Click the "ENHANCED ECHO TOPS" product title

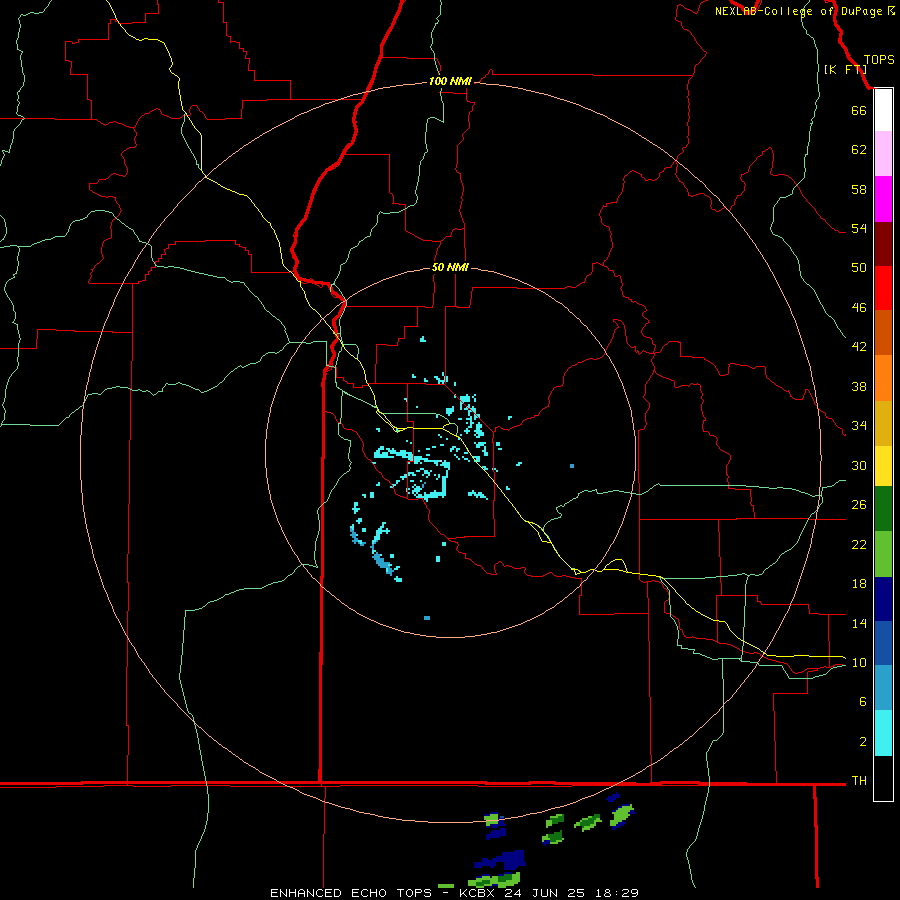pos(351,893)
